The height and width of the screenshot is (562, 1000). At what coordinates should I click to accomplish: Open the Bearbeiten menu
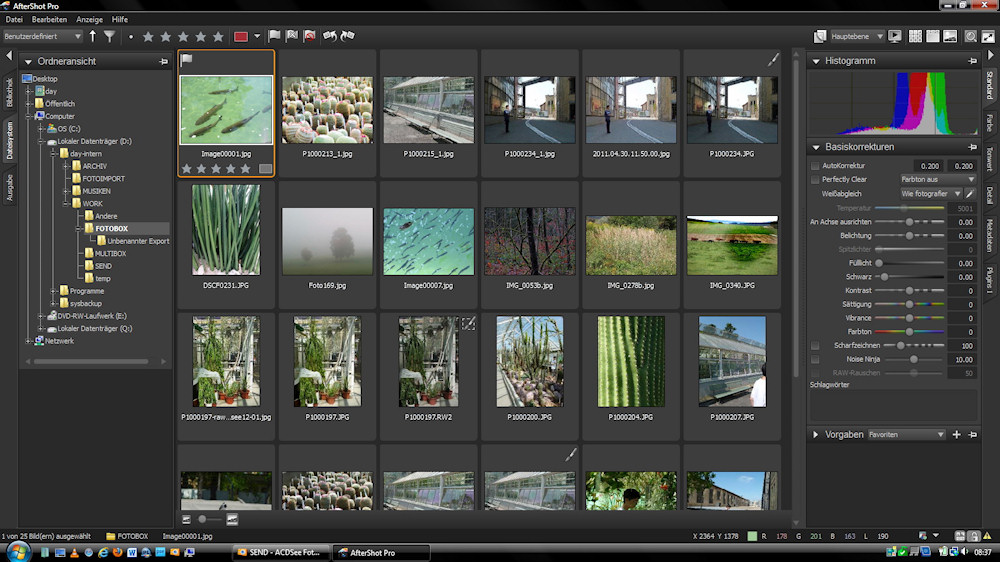coord(50,19)
